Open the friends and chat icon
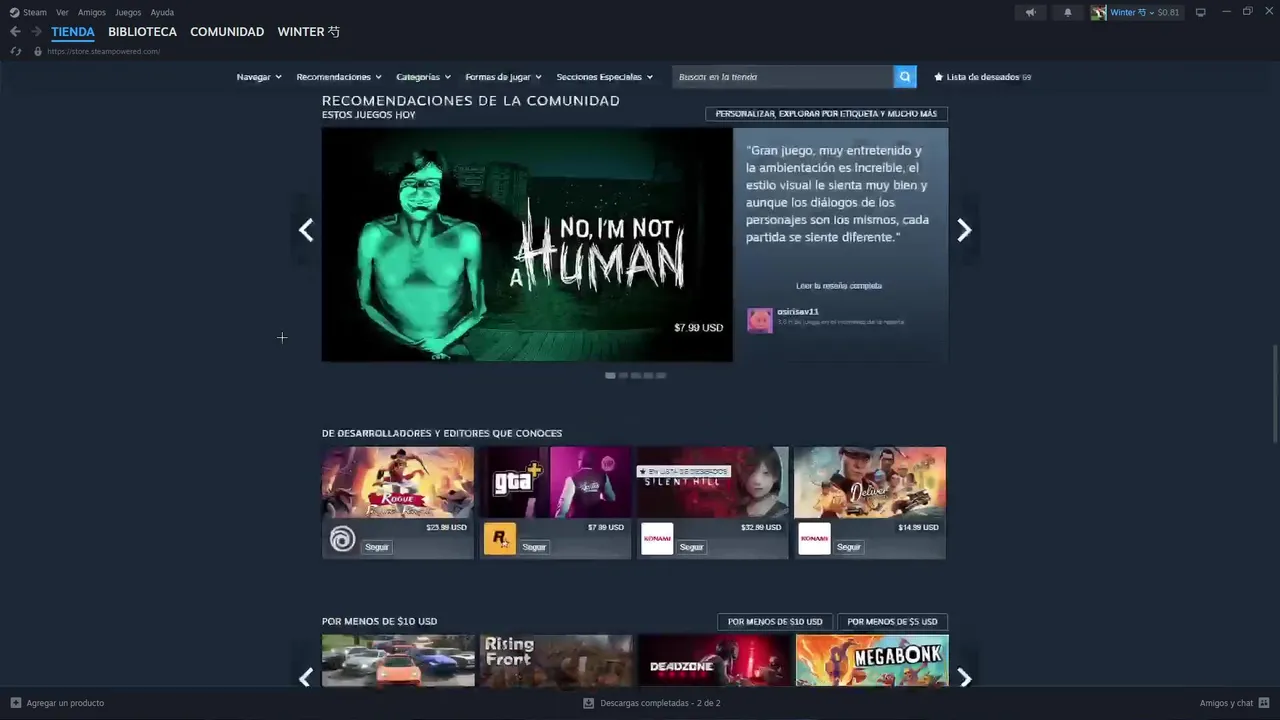Viewport: 1280px width, 720px height. pos(1264,703)
